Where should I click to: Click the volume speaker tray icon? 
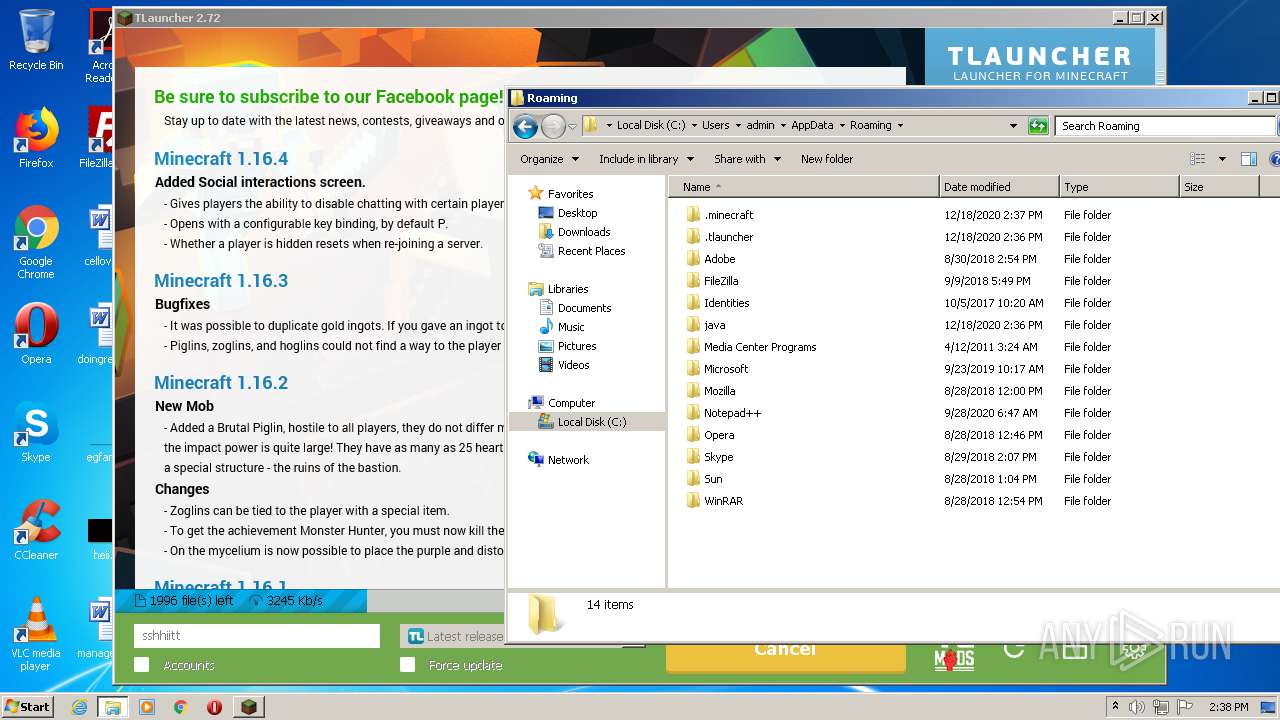[1137, 707]
